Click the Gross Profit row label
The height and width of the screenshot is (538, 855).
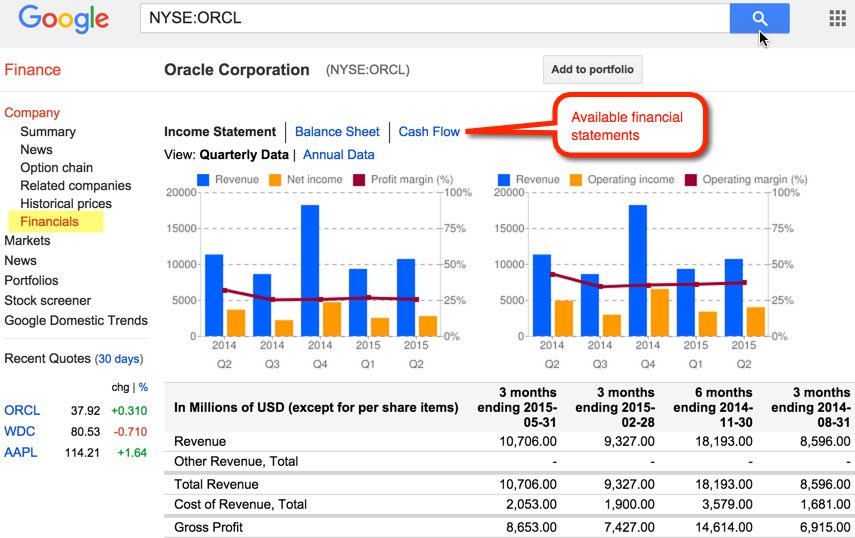(208, 528)
